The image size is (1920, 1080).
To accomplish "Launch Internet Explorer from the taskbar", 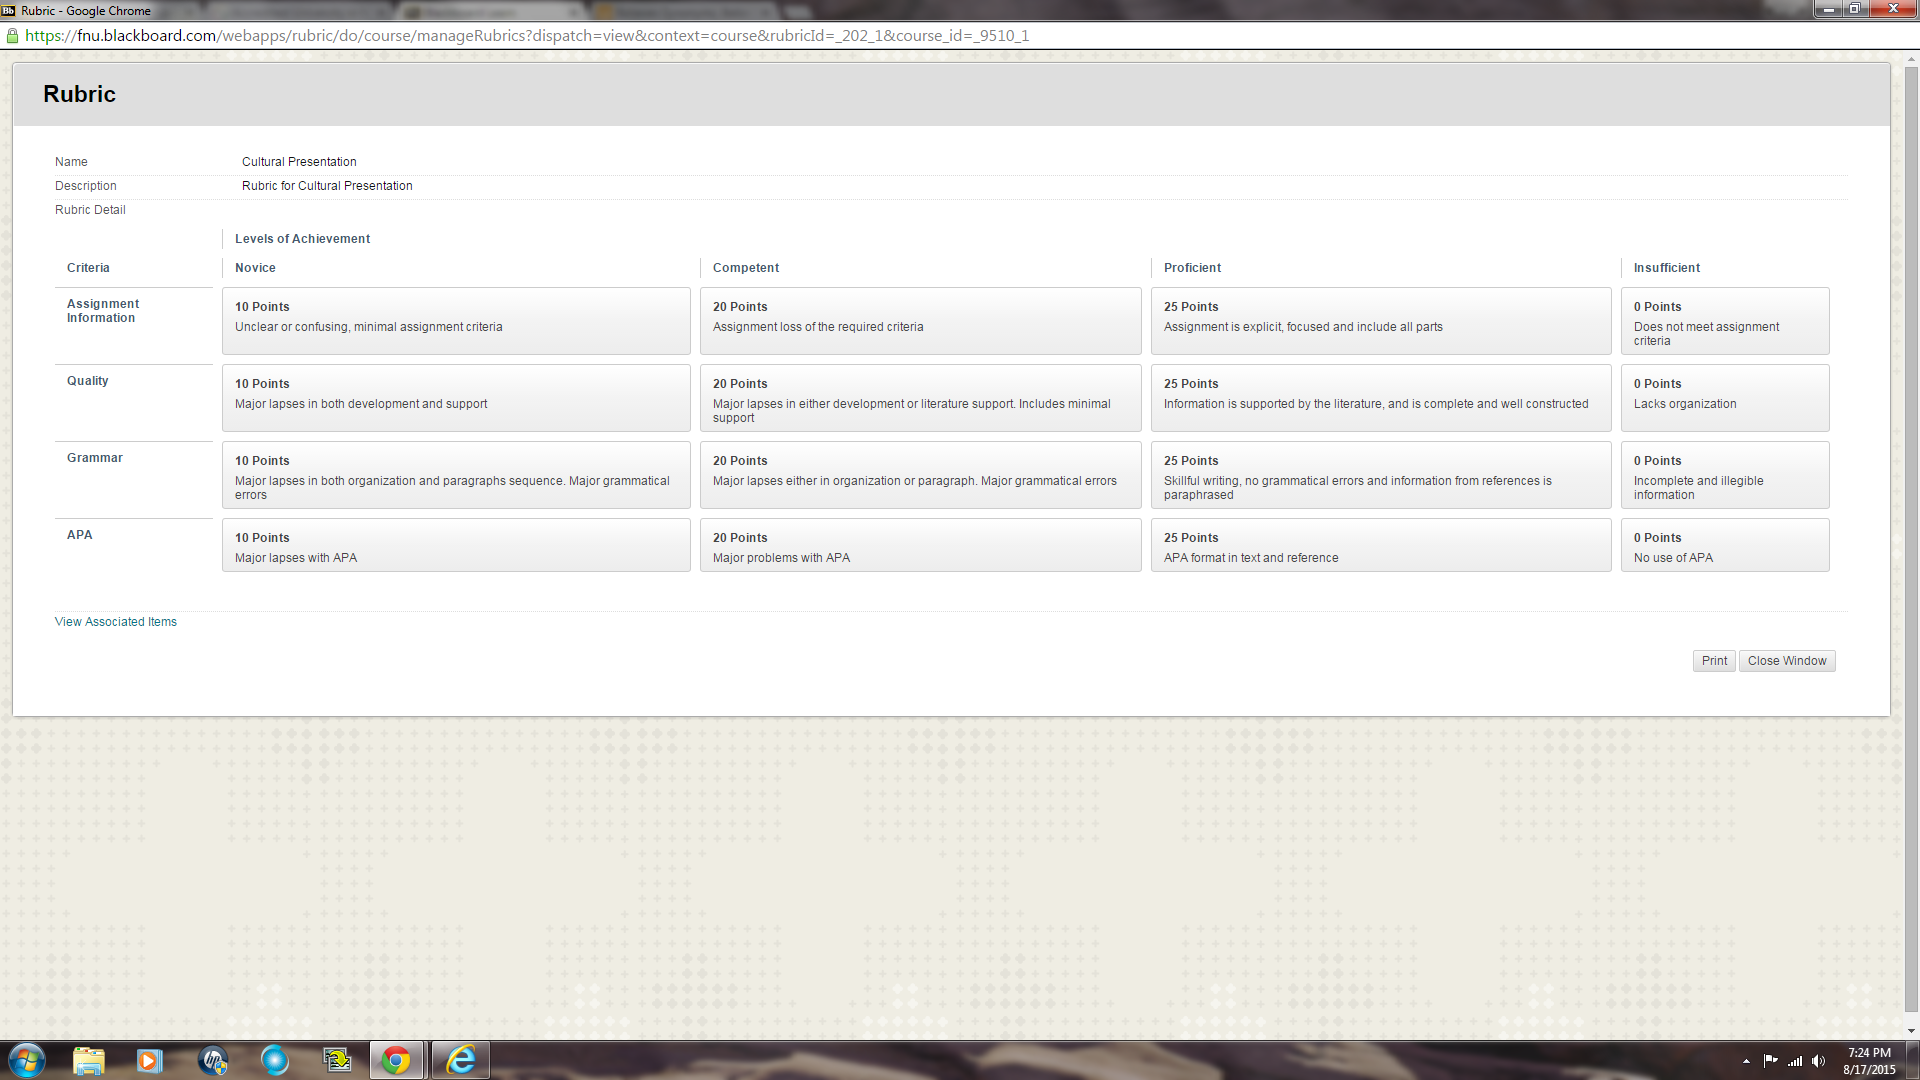I will (460, 1060).
